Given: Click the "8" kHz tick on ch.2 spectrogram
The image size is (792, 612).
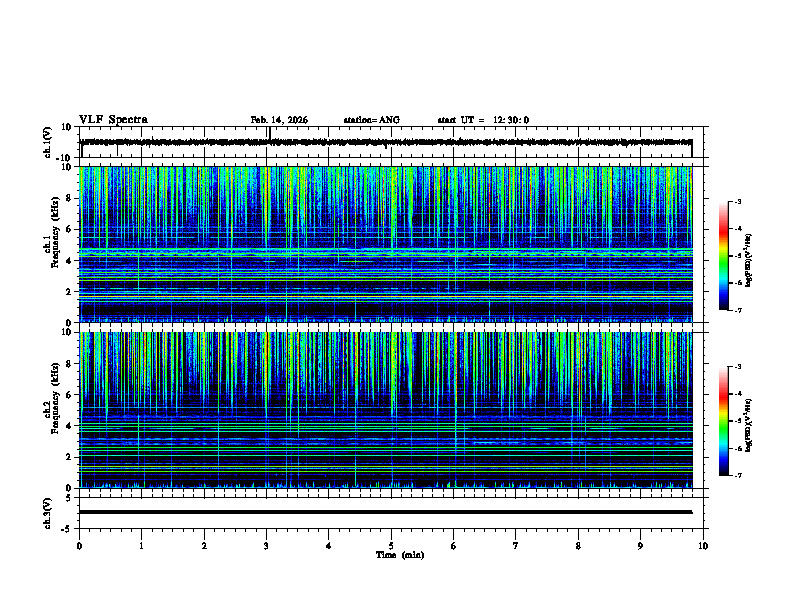Looking at the screenshot, I should (70, 364).
